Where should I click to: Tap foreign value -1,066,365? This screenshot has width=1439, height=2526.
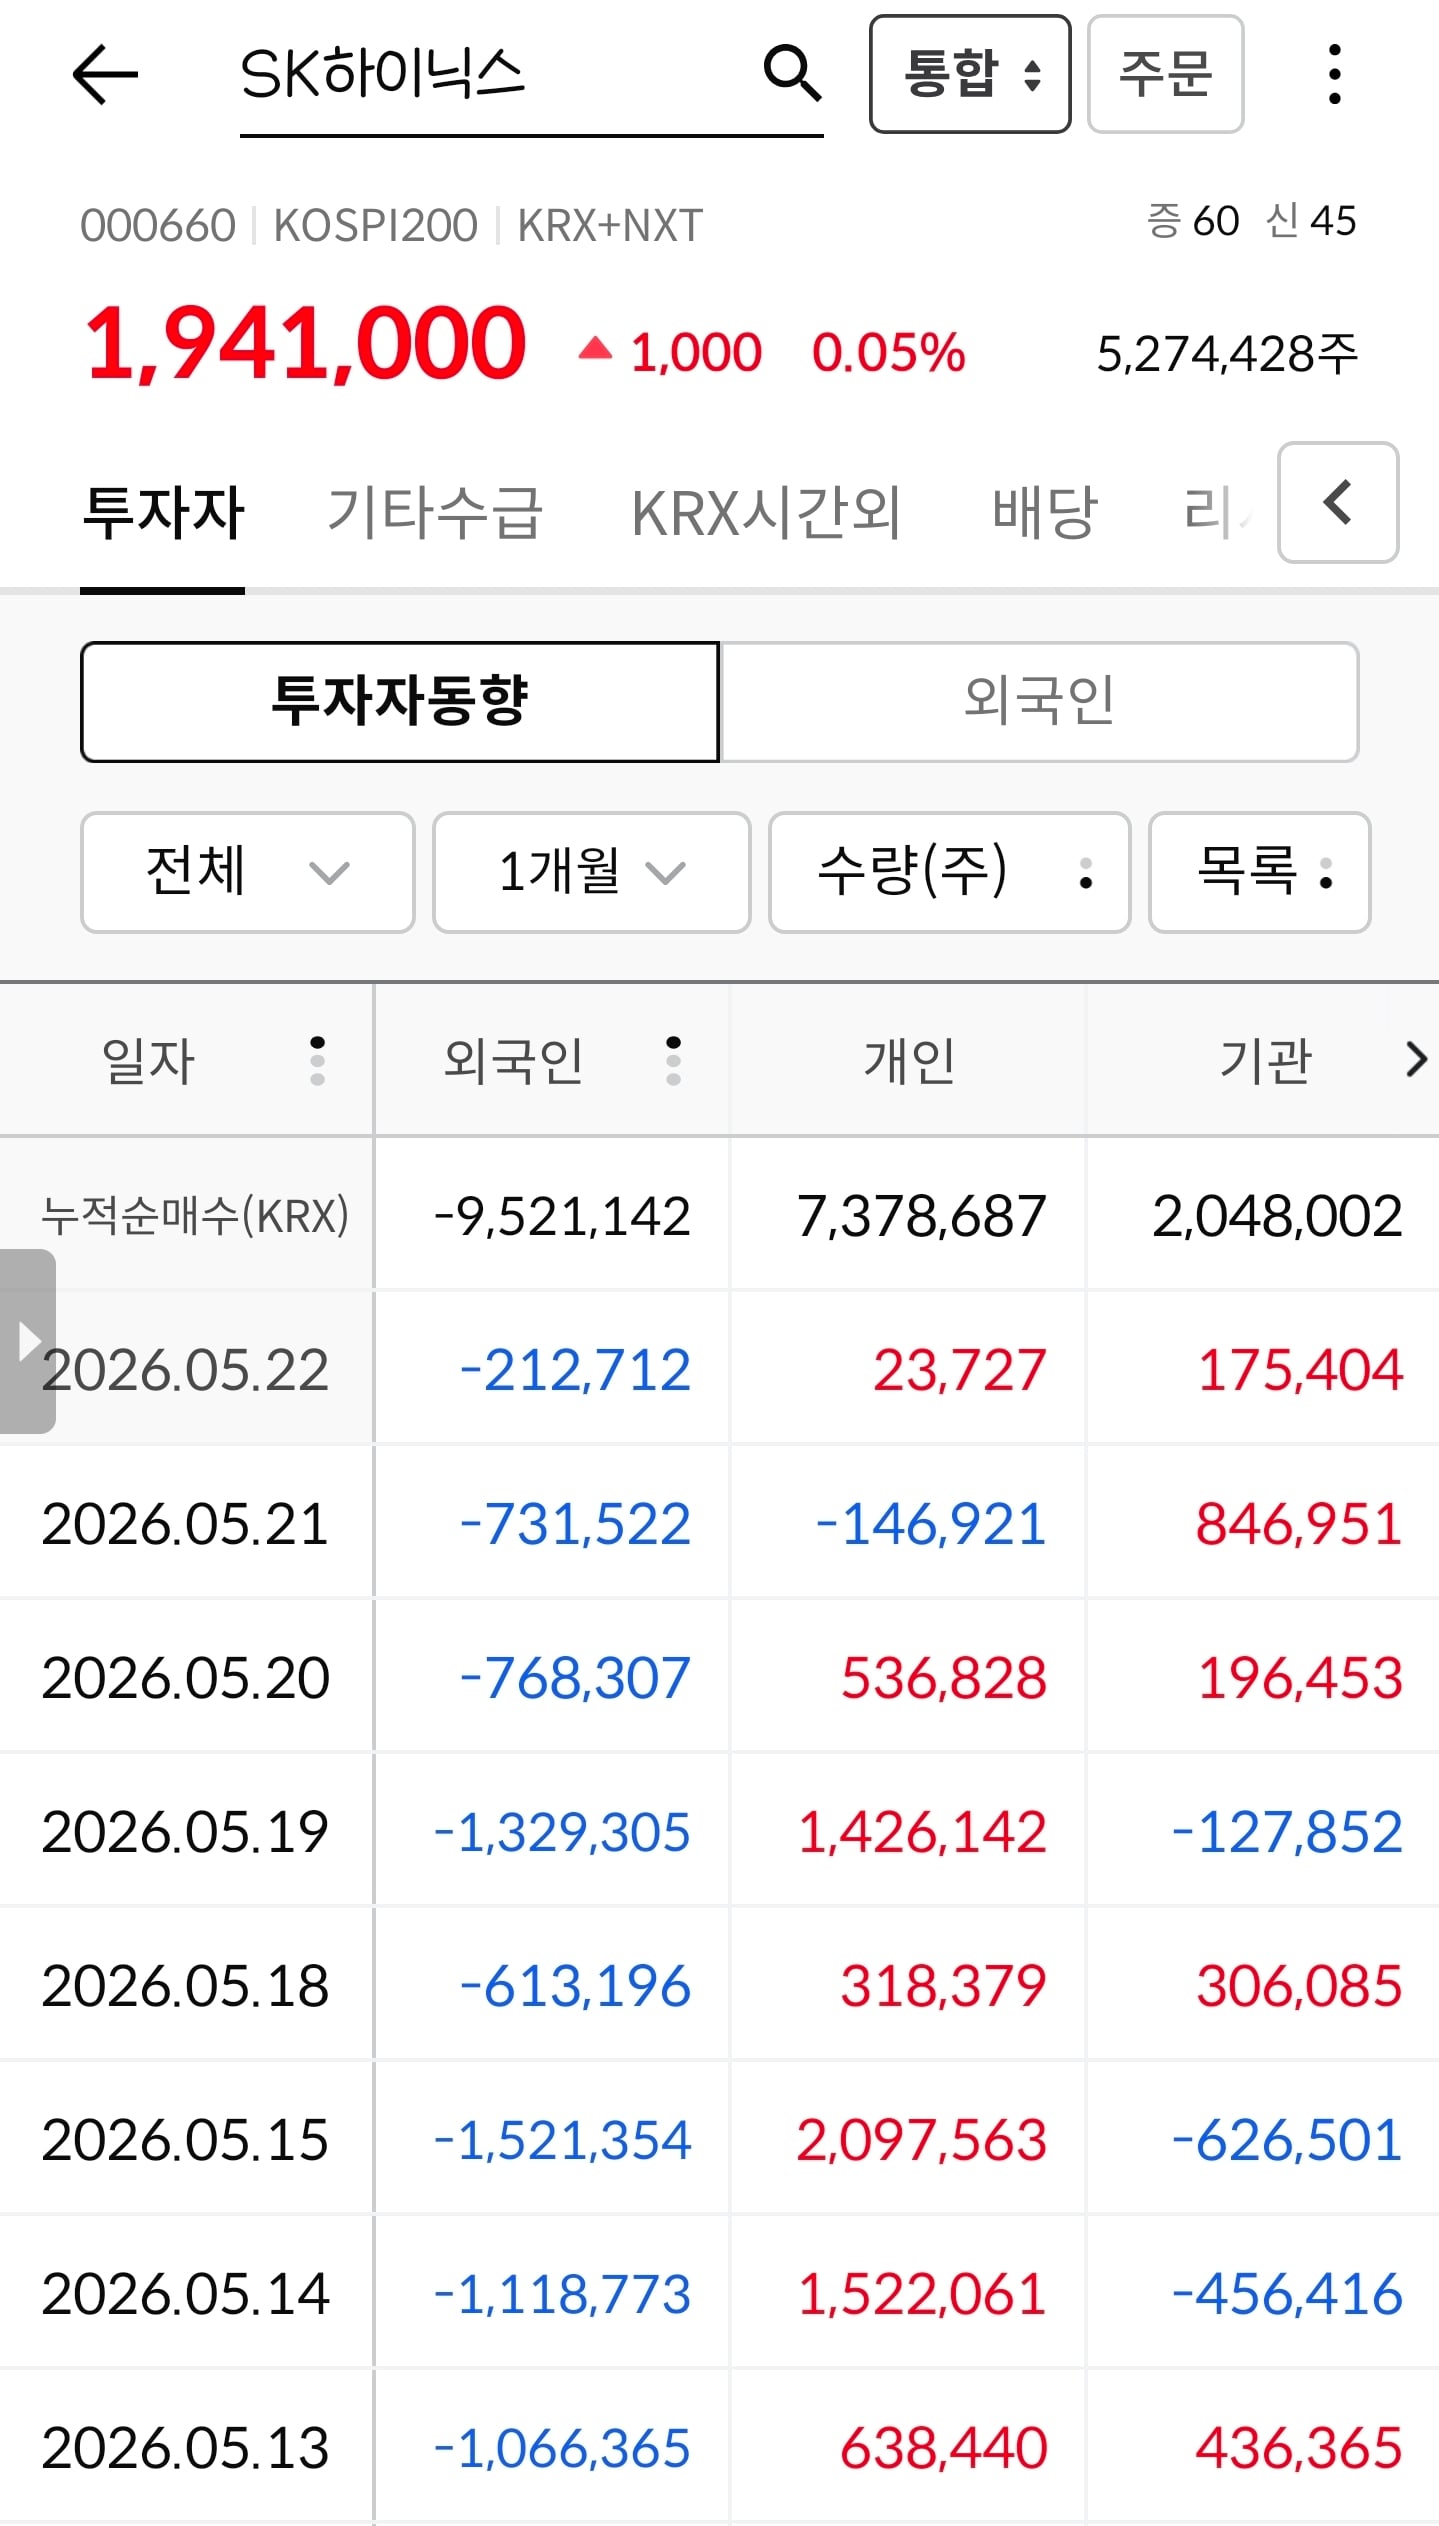562,2448
